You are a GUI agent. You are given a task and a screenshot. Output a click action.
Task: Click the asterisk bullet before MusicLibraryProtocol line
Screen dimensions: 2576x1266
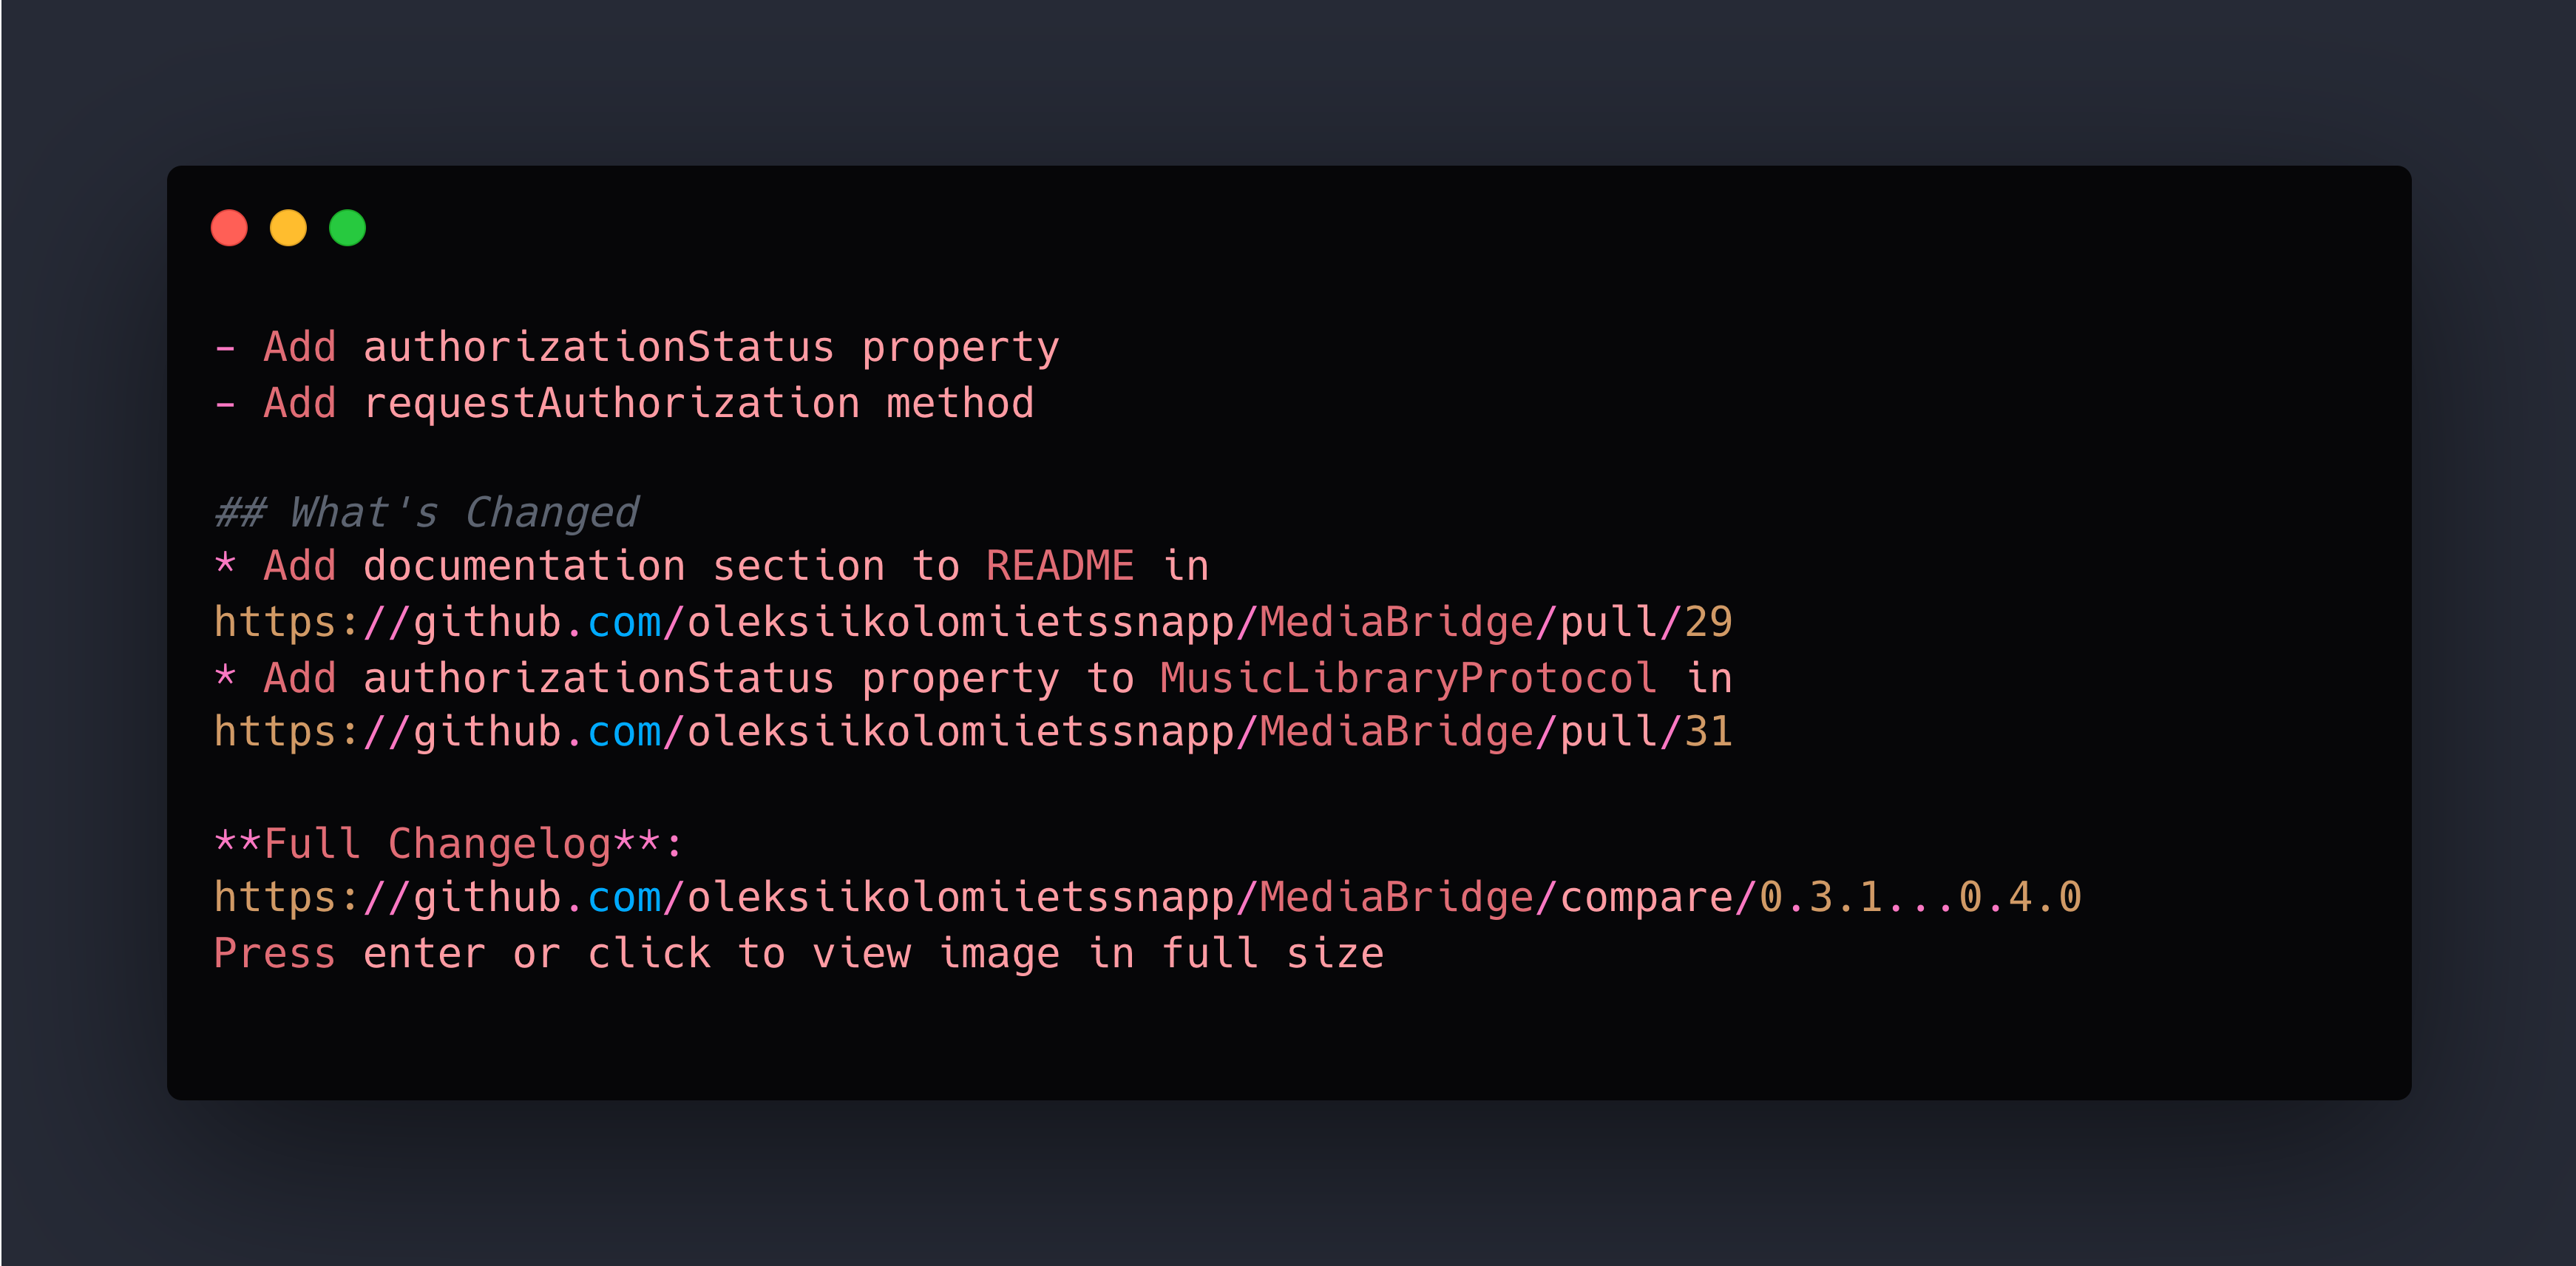tap(225, 677)
